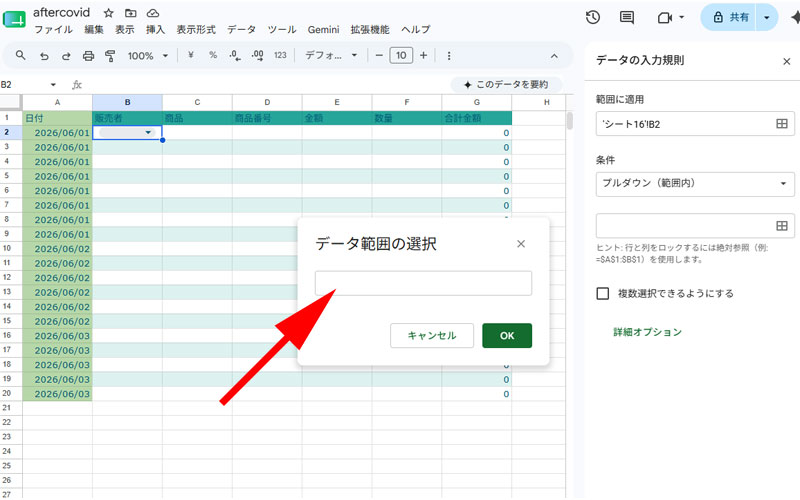Move document with folder icon
Screen dimensions: 800x500
pyautogui.click(x=131, y=13)
